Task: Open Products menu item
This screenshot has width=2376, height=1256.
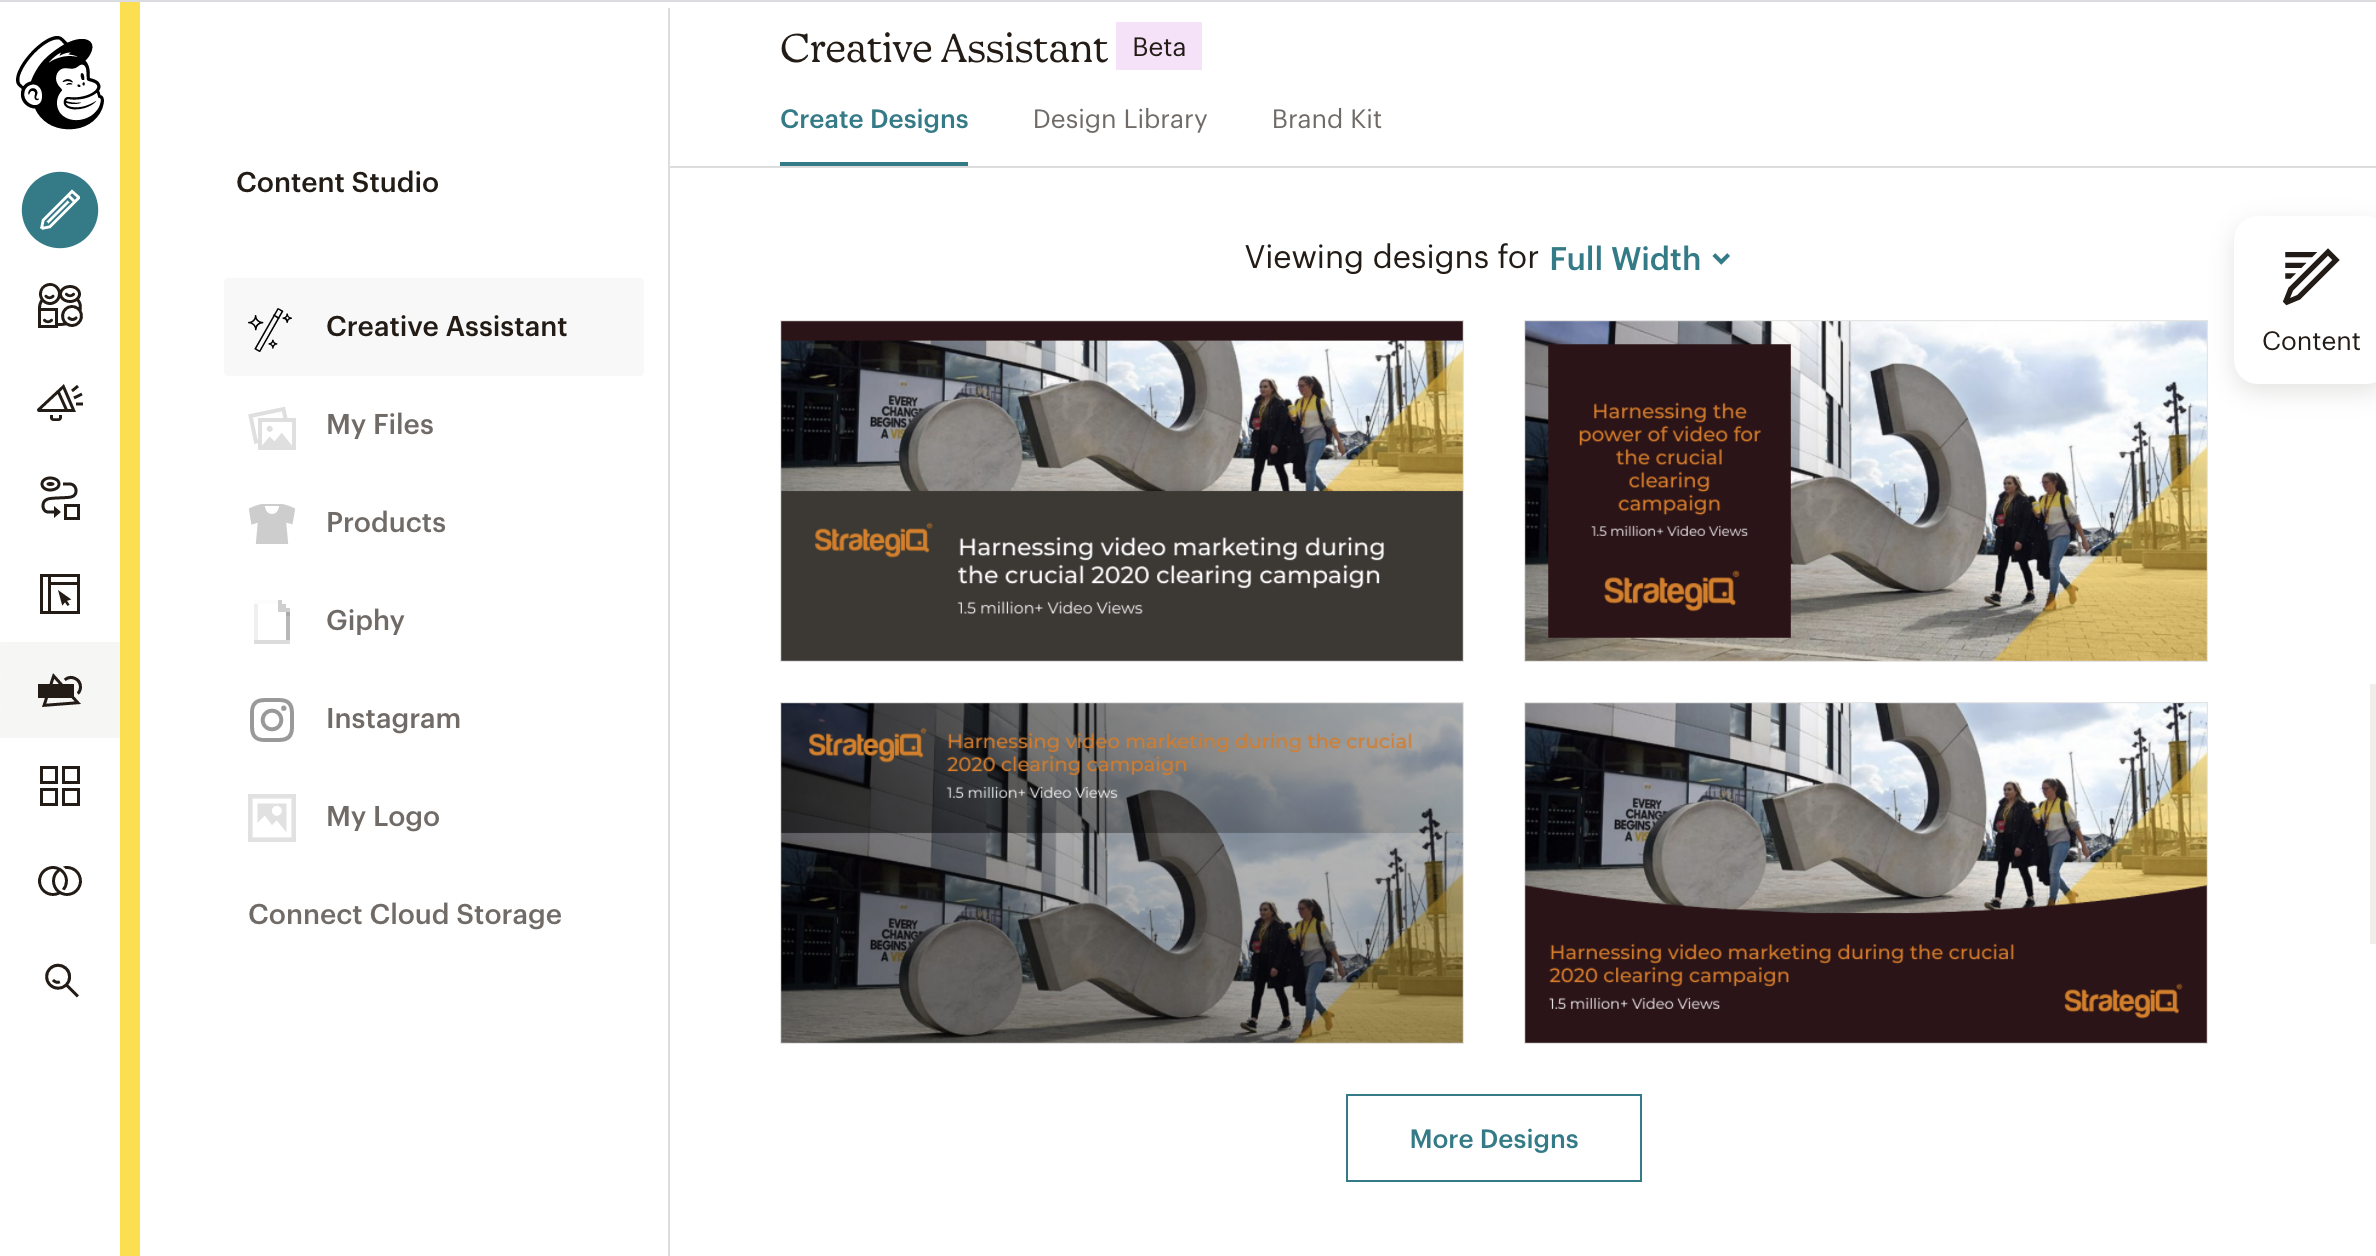Action: (x=434, y=523)
